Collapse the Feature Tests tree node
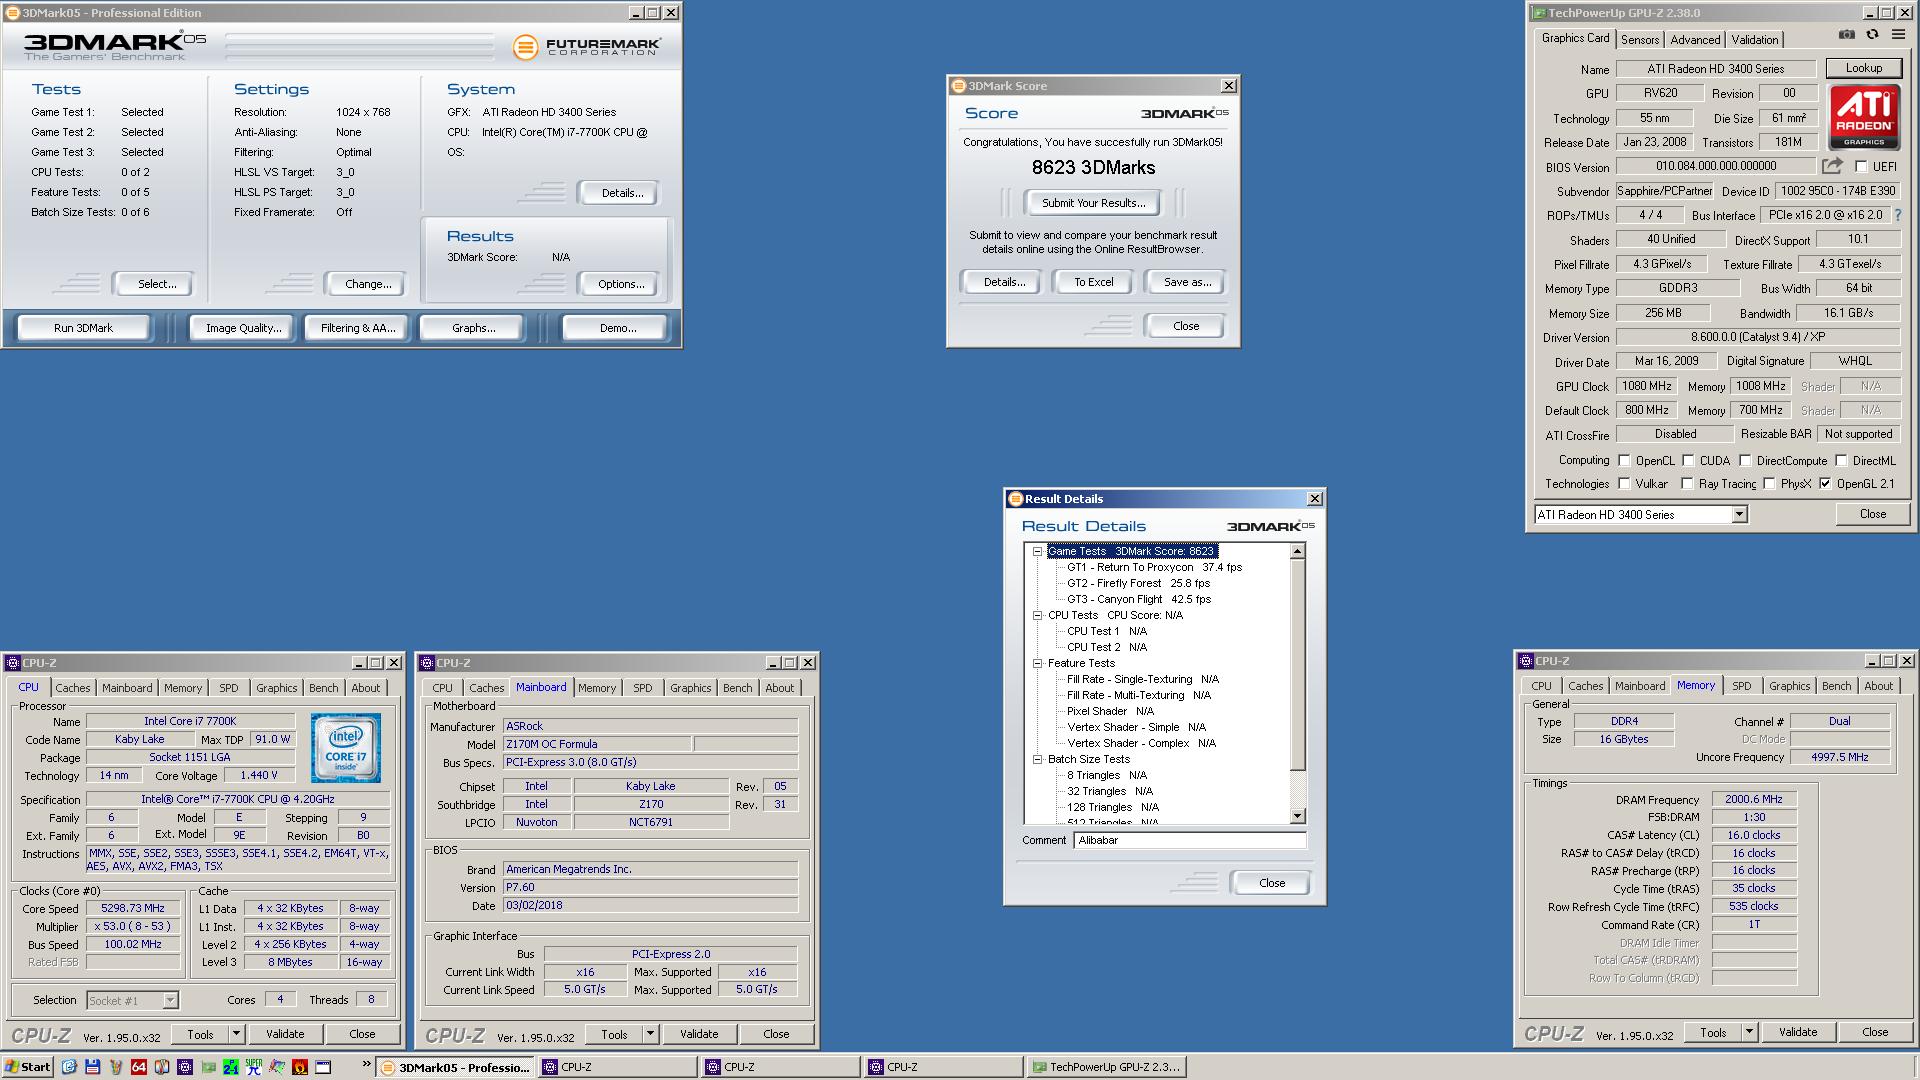 pos(1038,663)
